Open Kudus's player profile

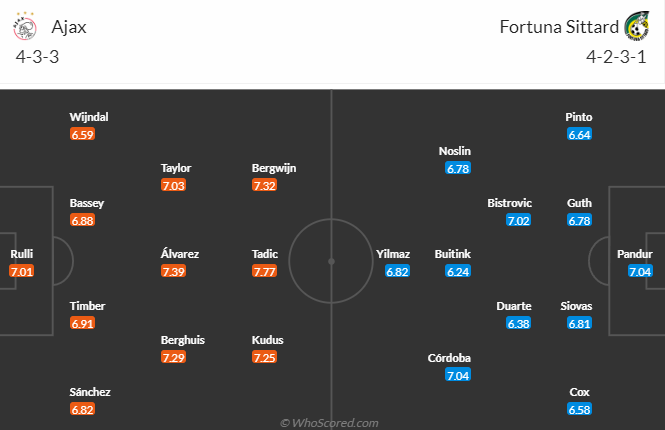[x=268, y=340]
